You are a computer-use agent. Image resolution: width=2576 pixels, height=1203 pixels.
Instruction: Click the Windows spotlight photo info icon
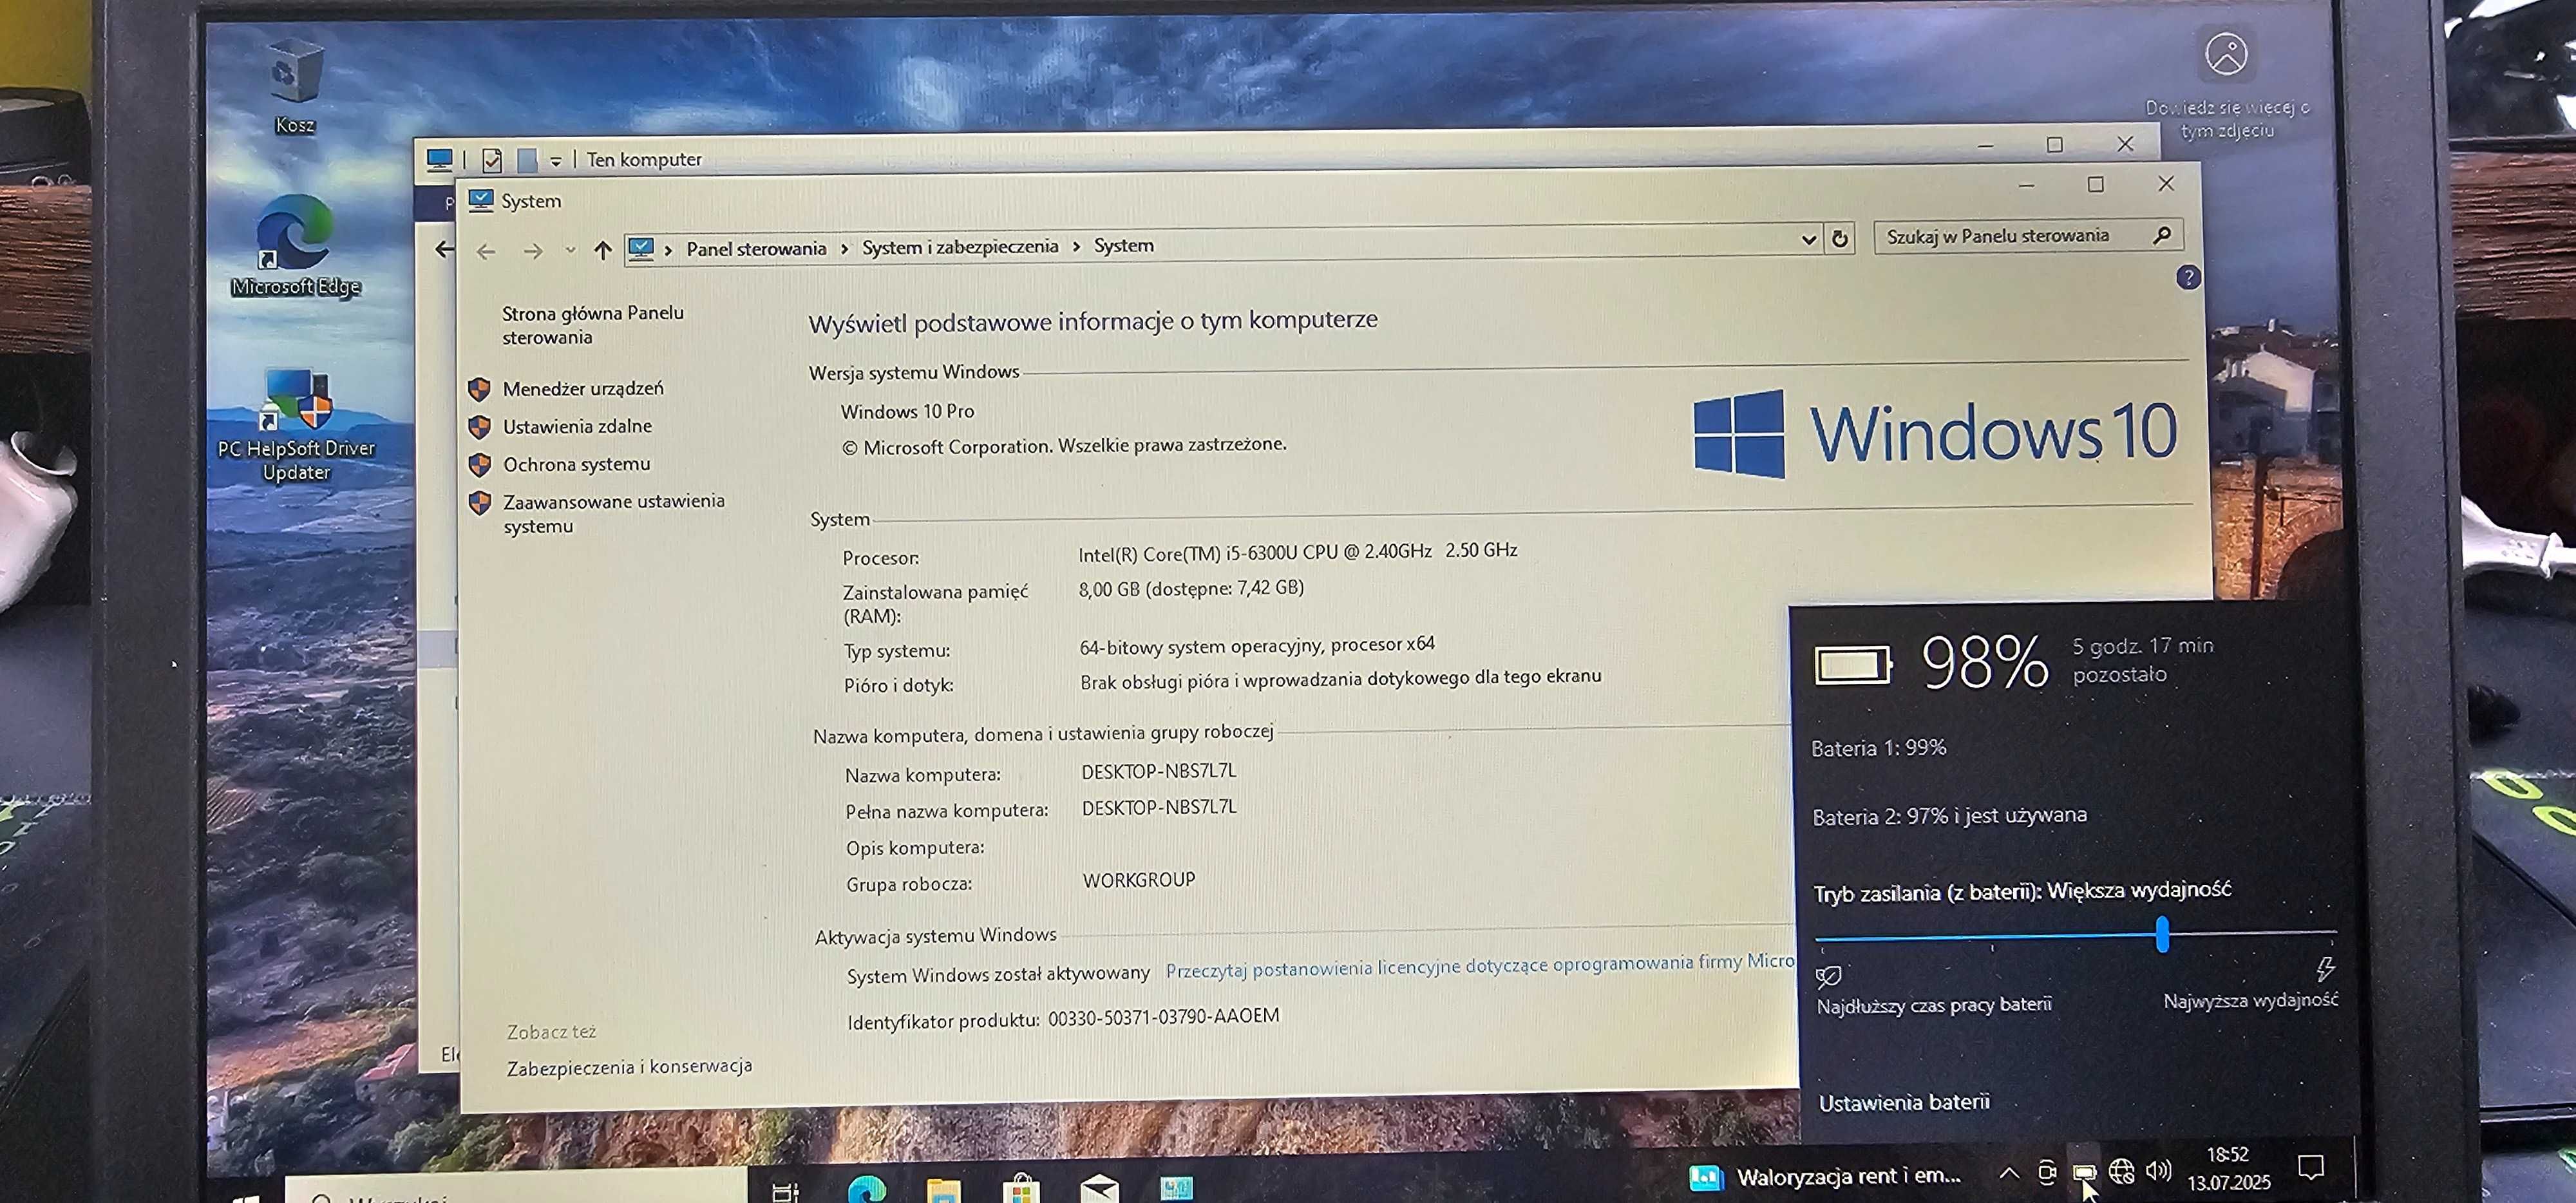tap(2226, 53)
